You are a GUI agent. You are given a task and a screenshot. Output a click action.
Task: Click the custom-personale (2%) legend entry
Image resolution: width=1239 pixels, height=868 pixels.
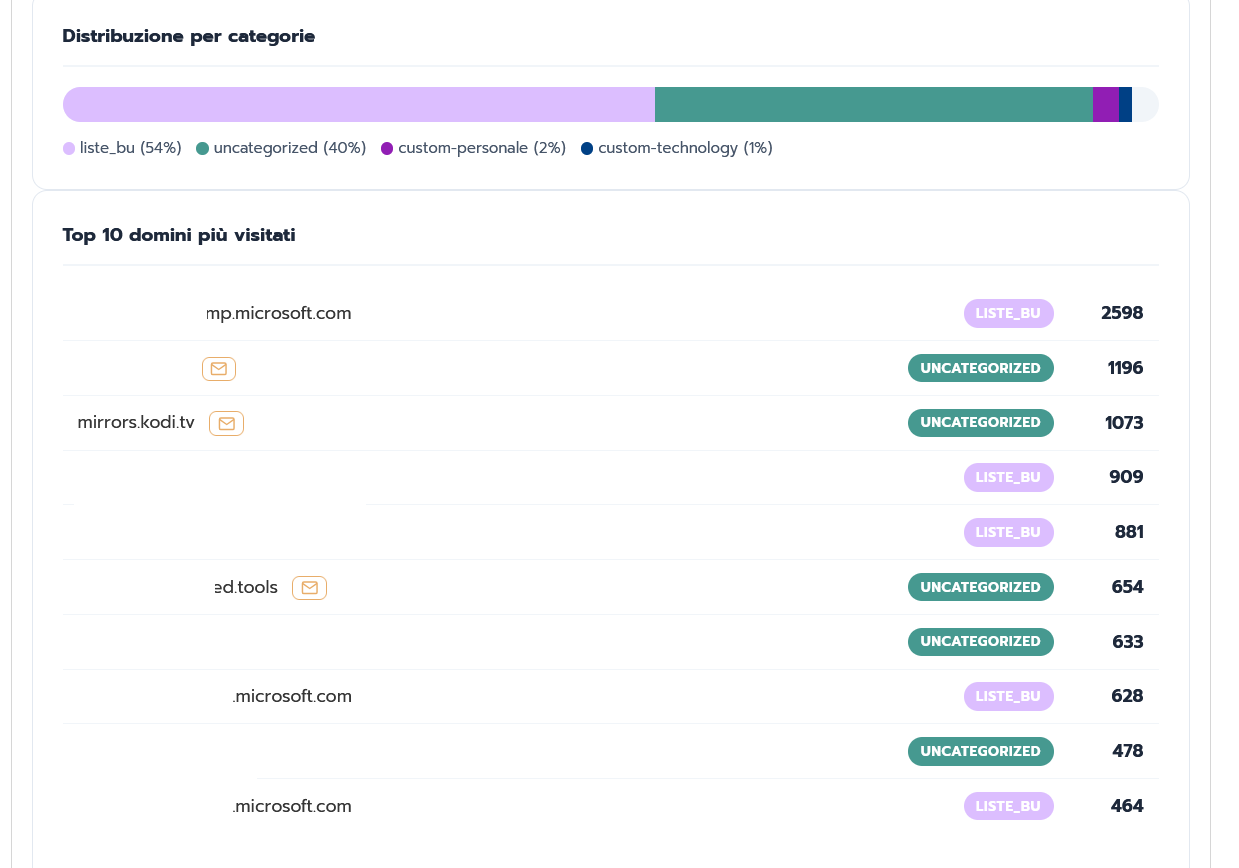pyautogui.click(x=473, y=148)
